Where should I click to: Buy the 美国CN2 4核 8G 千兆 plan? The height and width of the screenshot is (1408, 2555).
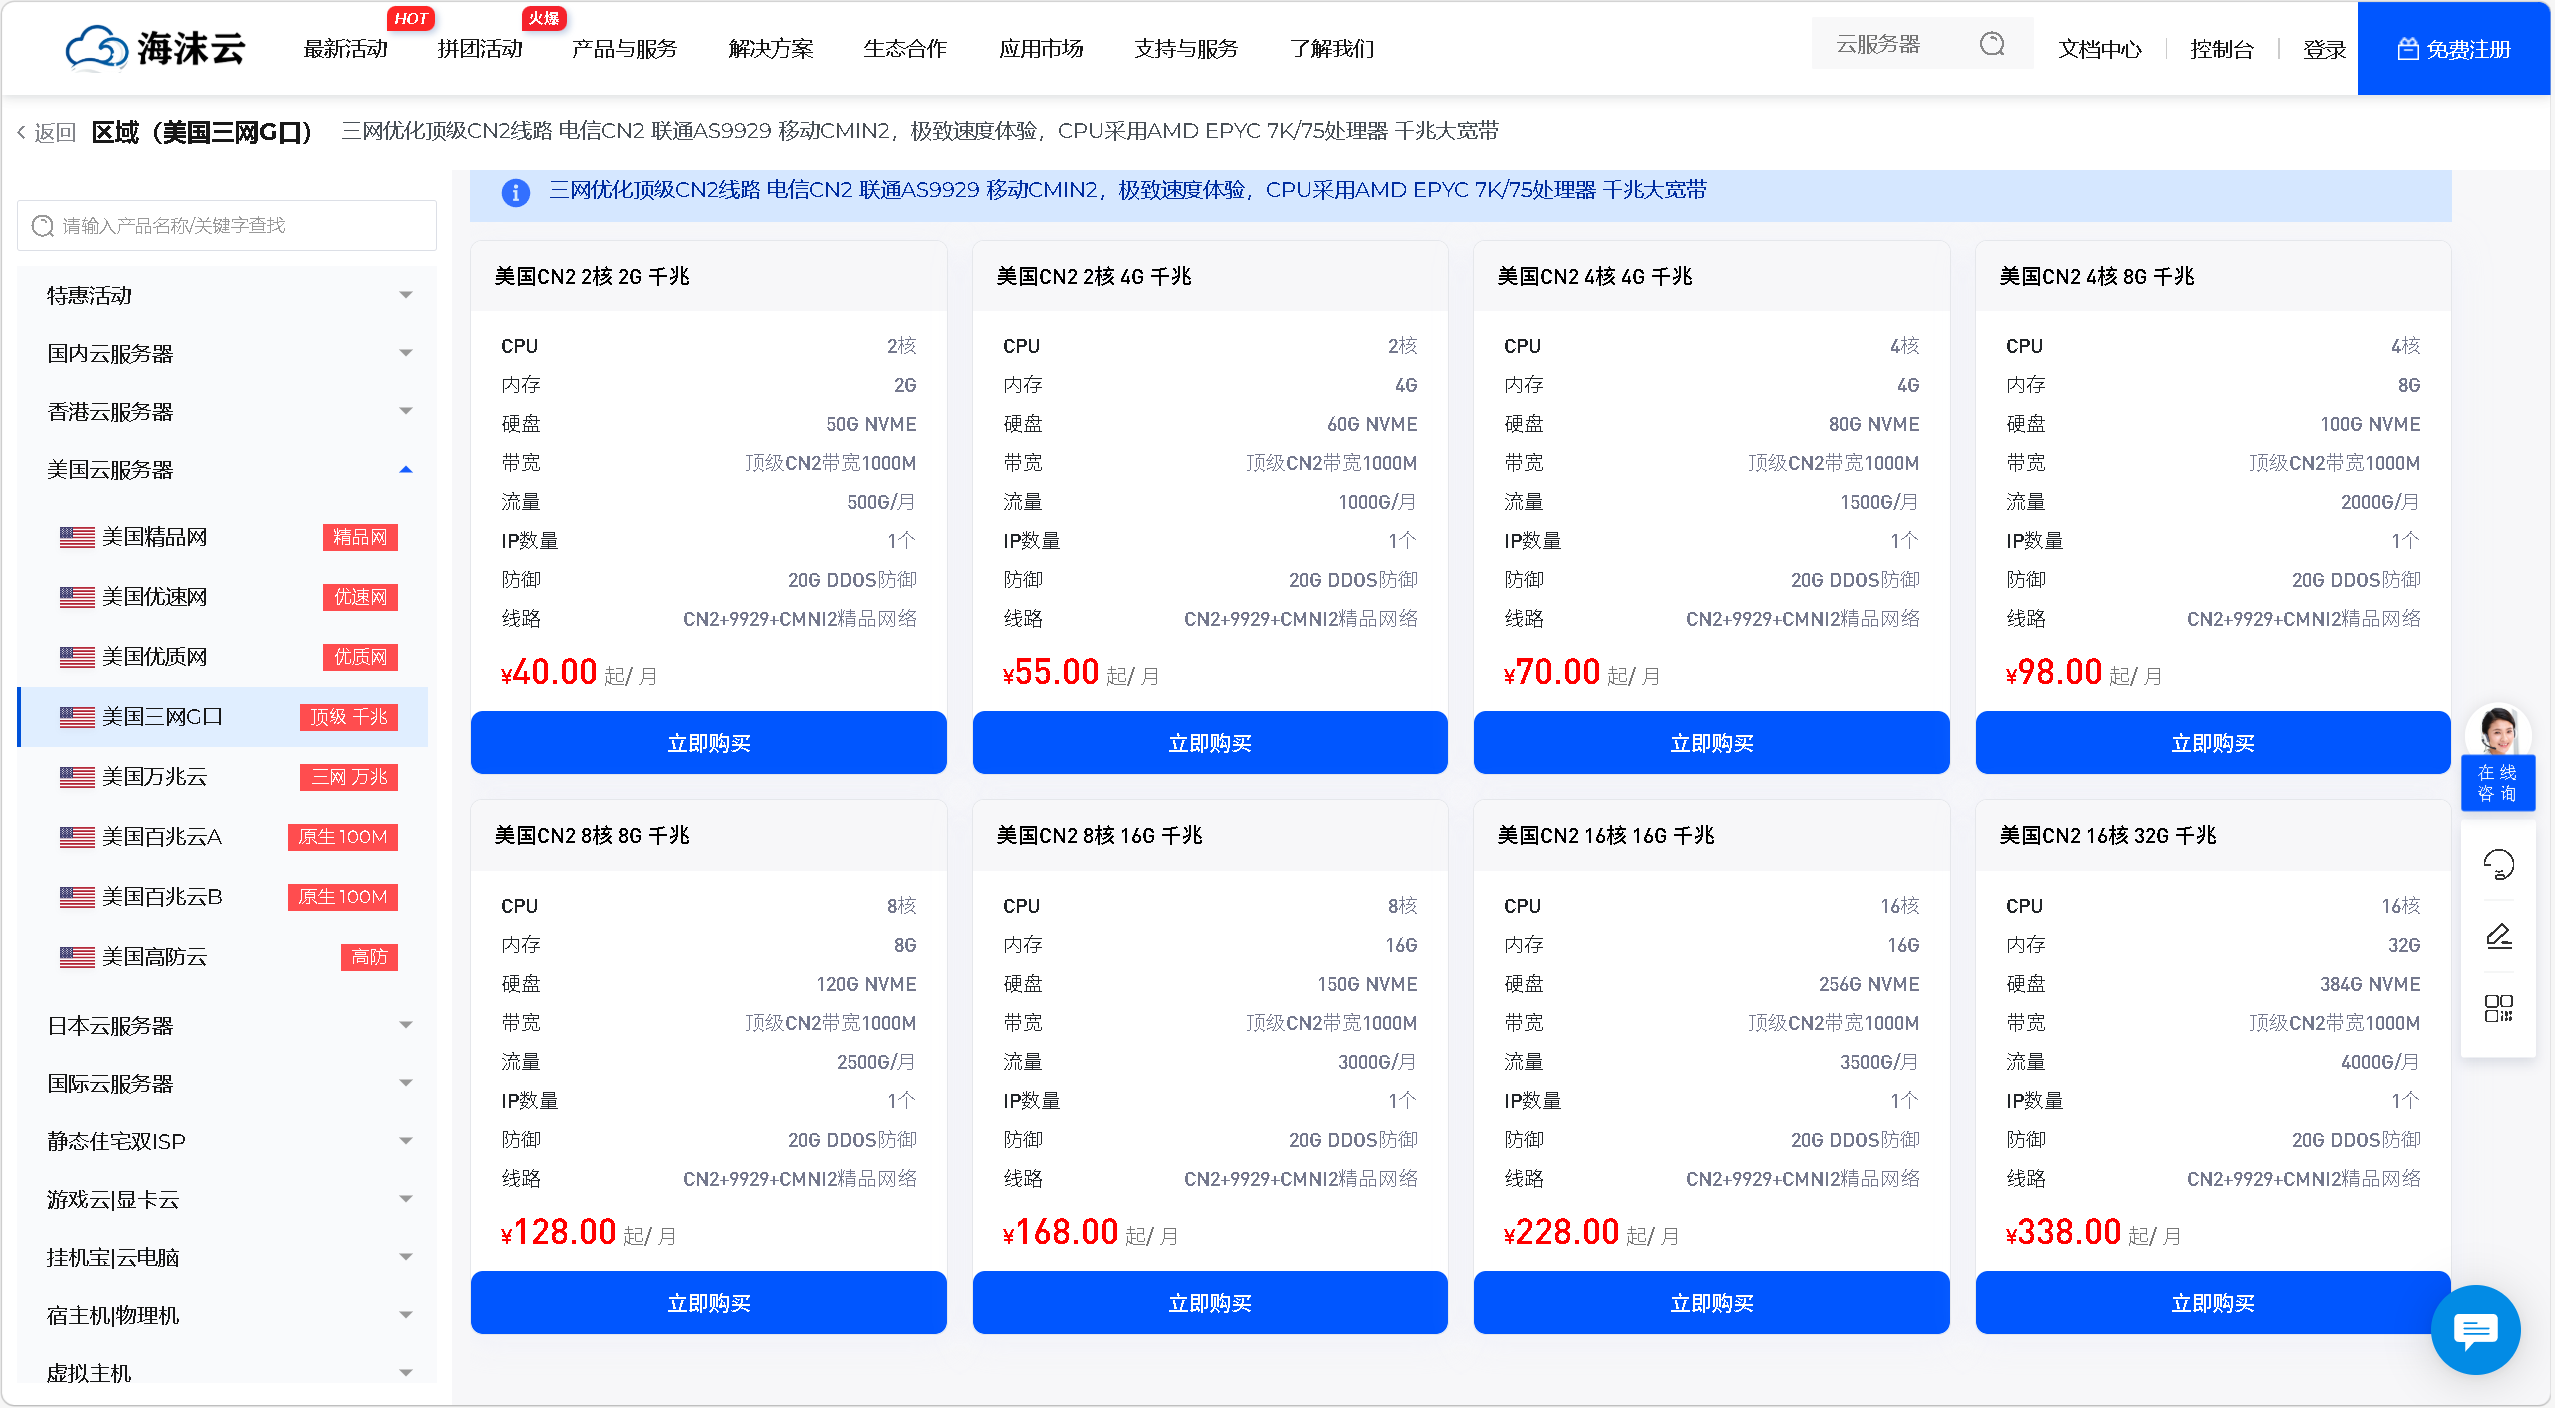2213,743
